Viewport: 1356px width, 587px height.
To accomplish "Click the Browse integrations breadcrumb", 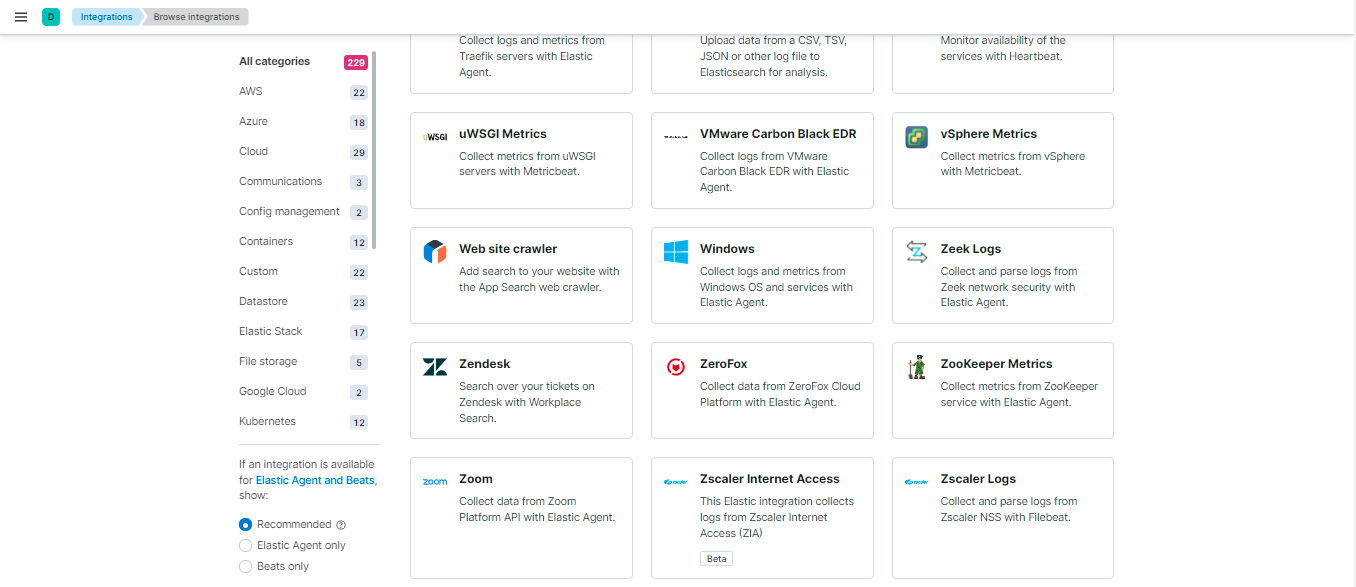I will [x=196, y=17].
